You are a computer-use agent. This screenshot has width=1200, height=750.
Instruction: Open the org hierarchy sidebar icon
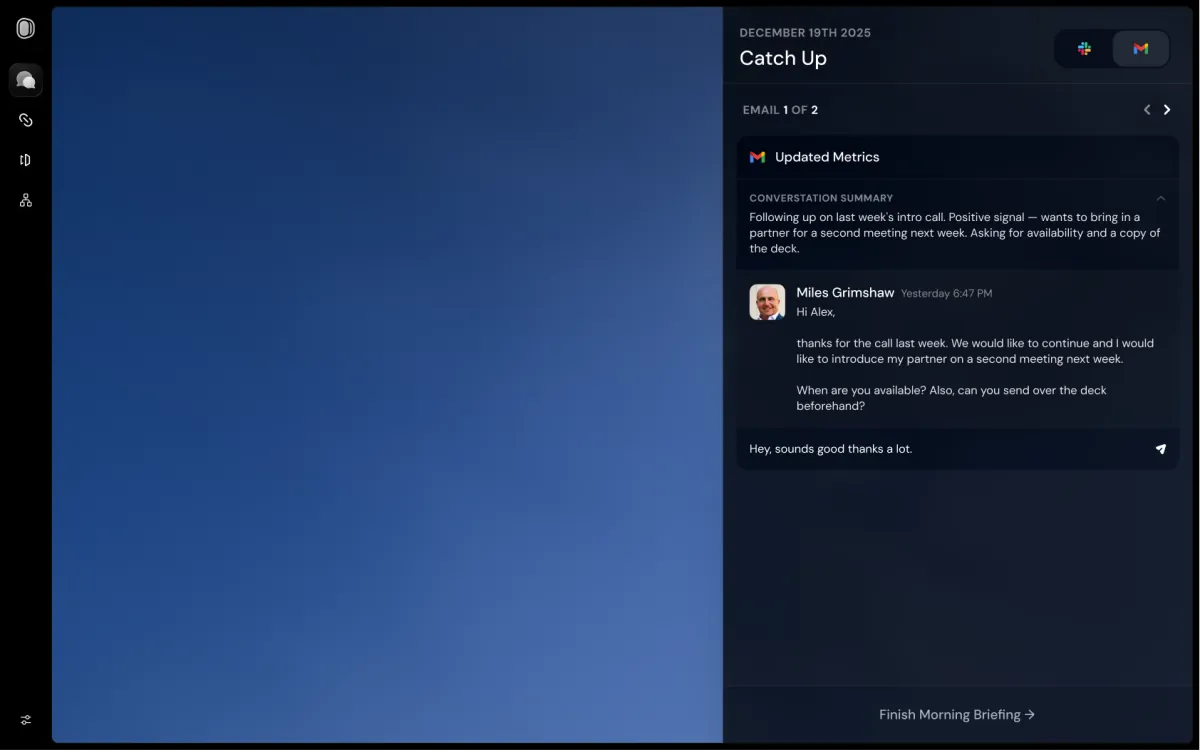(x=26, y=200)
